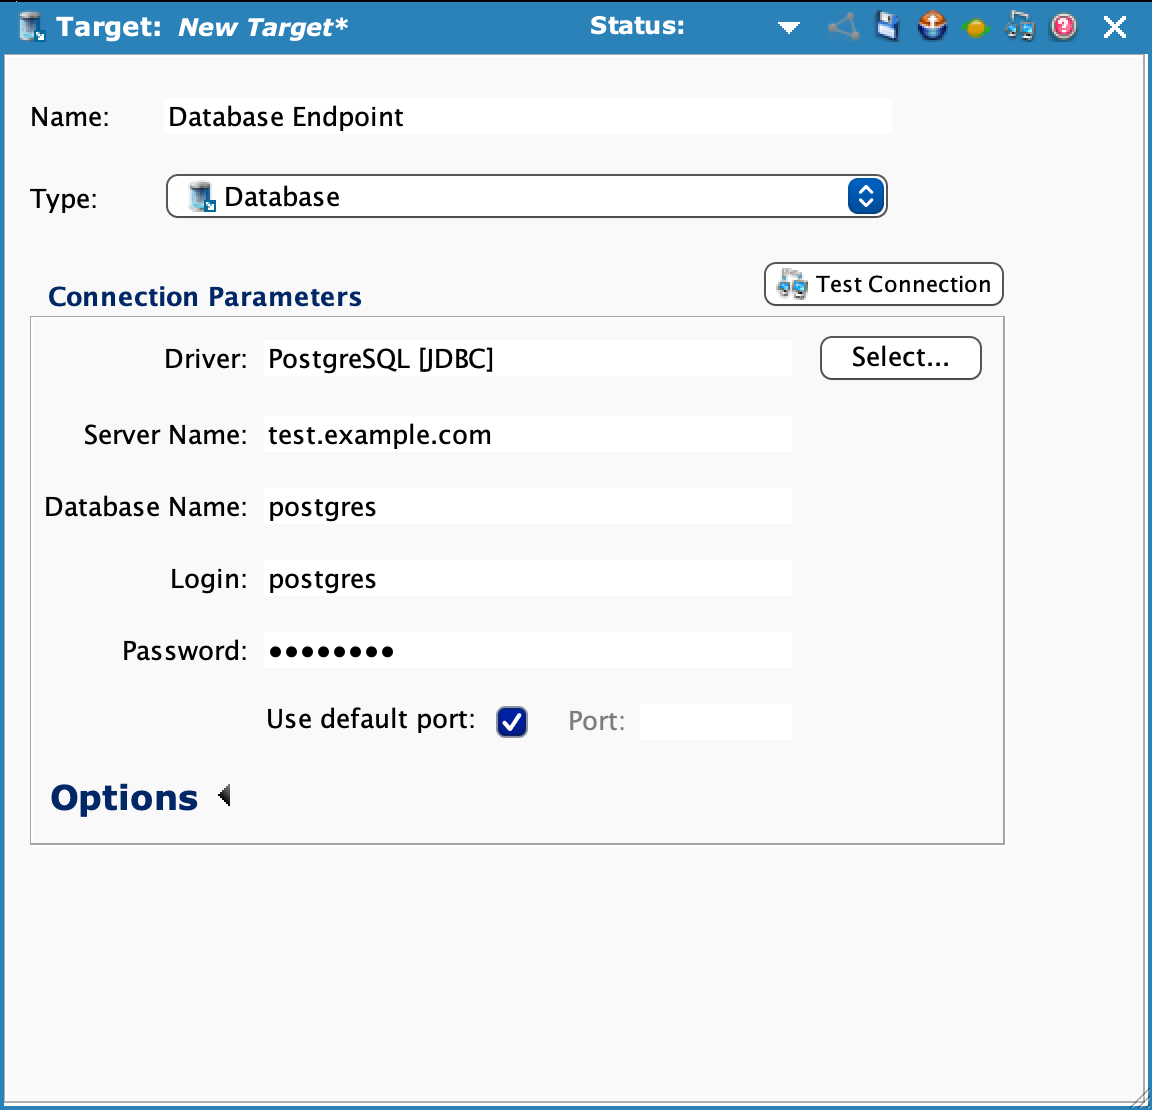Click into the Login text field
1152x1110 pixels.
click(x=527, y=579)
